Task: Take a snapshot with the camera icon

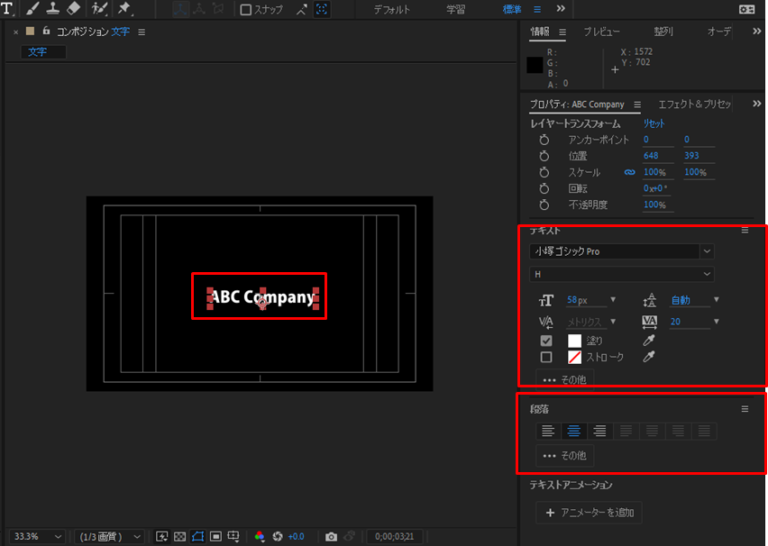Action: coord(331,537)
